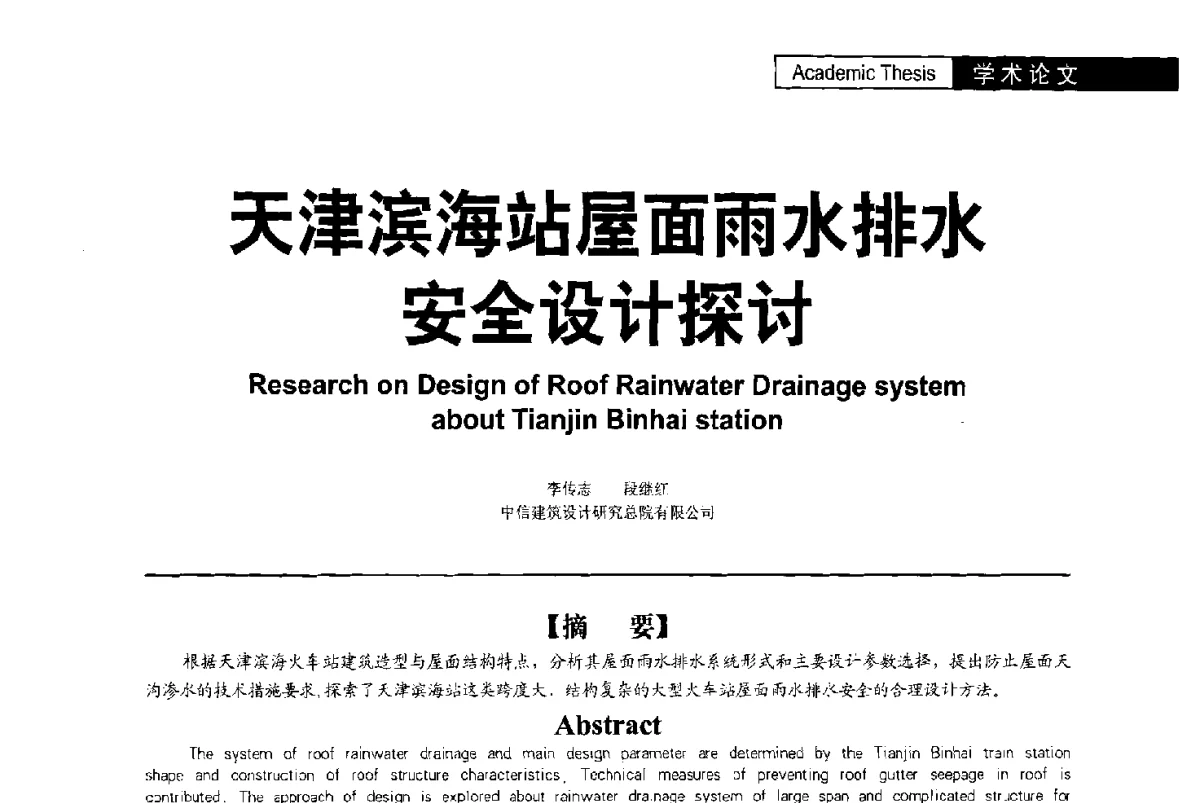Click the subtitle "about Tianjin Binhai station"
Image resolution: width=1200 pixels, height=803 pixels.
[x=606, y=419]
